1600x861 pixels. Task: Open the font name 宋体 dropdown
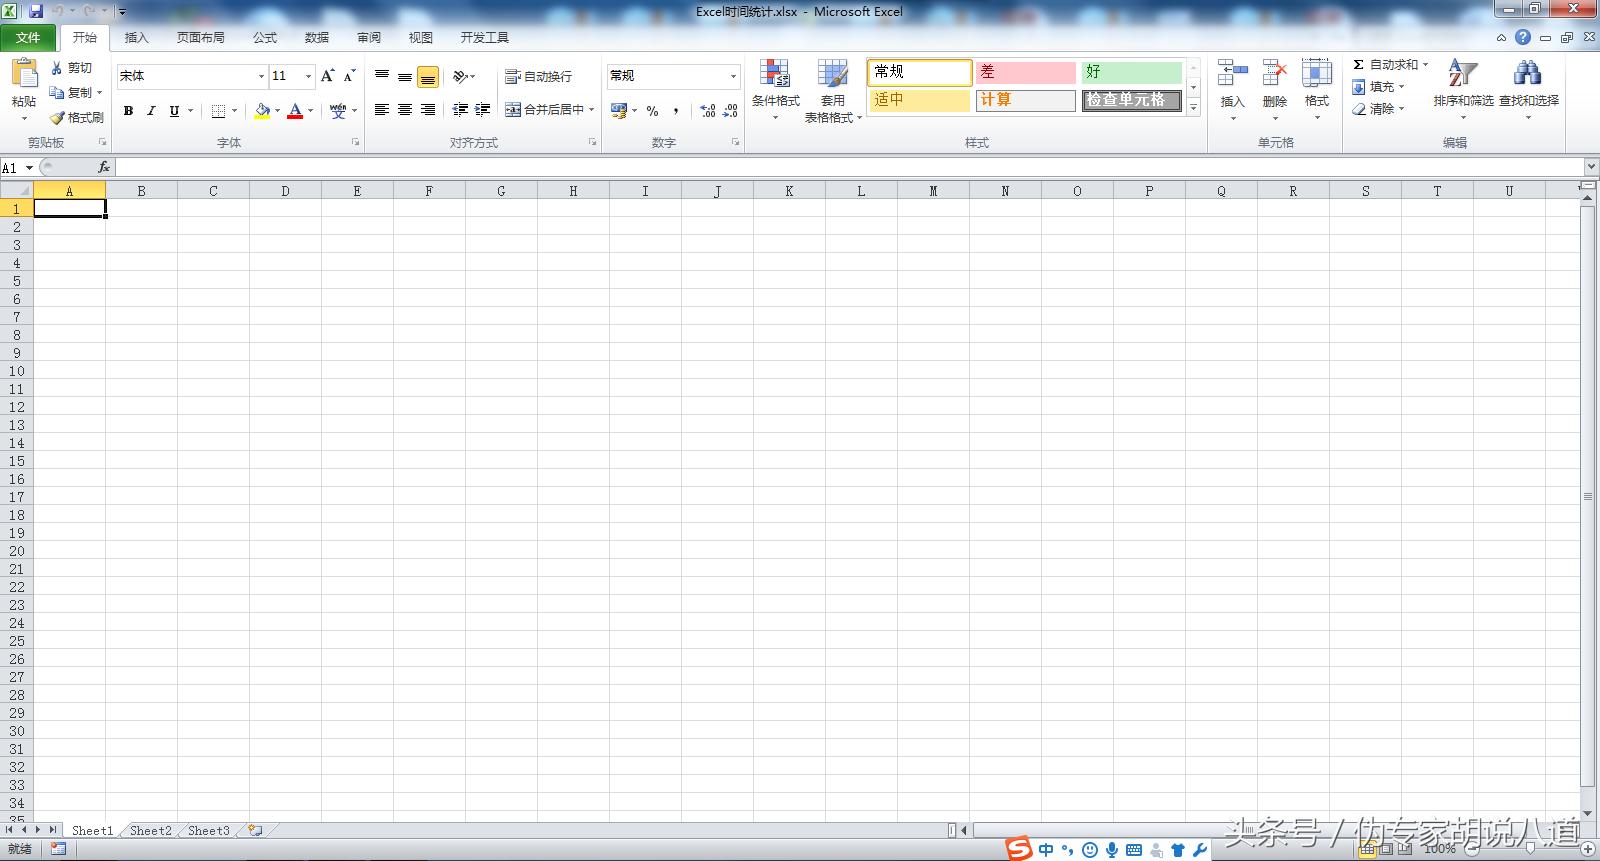point(261,76)
